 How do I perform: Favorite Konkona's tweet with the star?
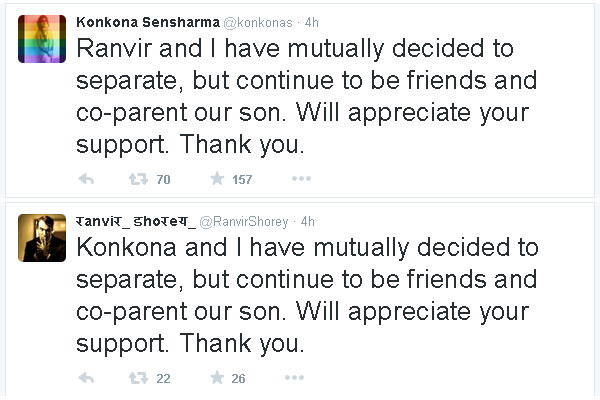pyautogui.click(x=214, y=180)
